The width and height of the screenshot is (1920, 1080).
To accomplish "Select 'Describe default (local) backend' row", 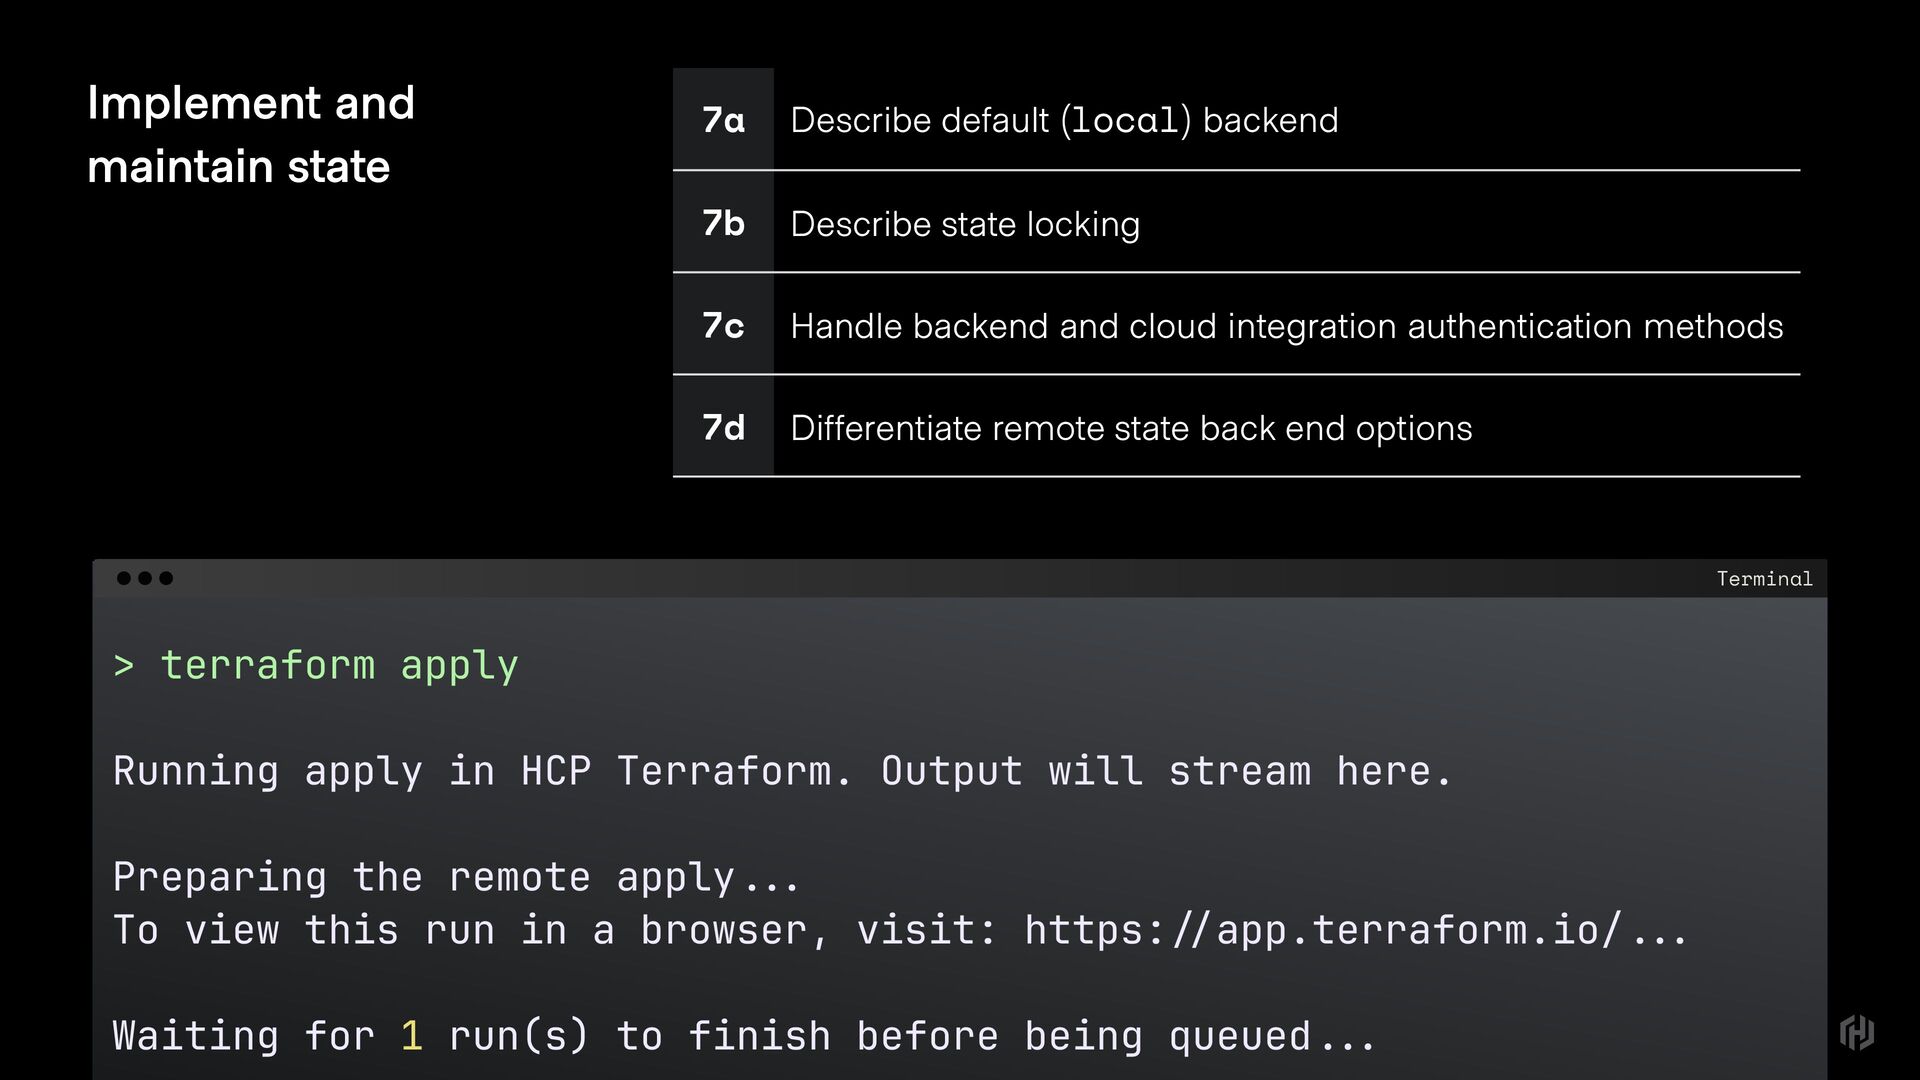I will (x=1236, y=119).
